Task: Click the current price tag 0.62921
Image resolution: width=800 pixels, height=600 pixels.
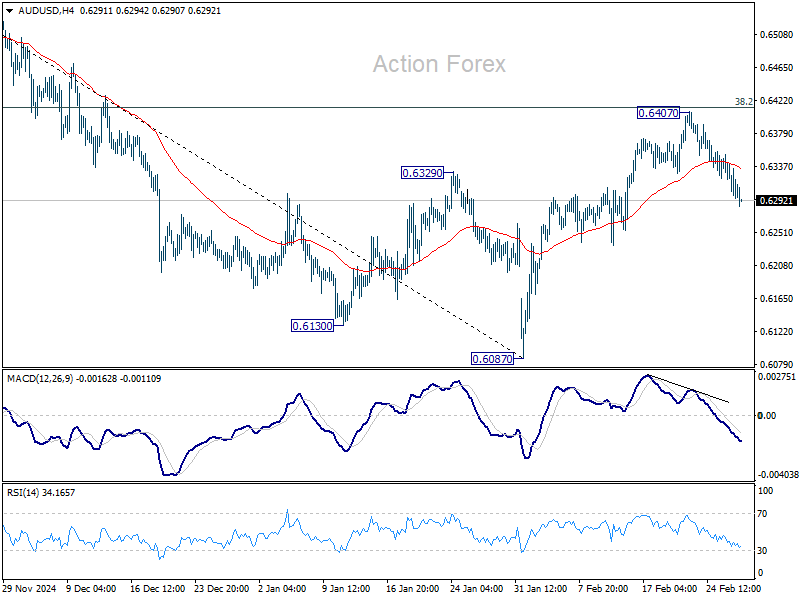Action: 776,201
